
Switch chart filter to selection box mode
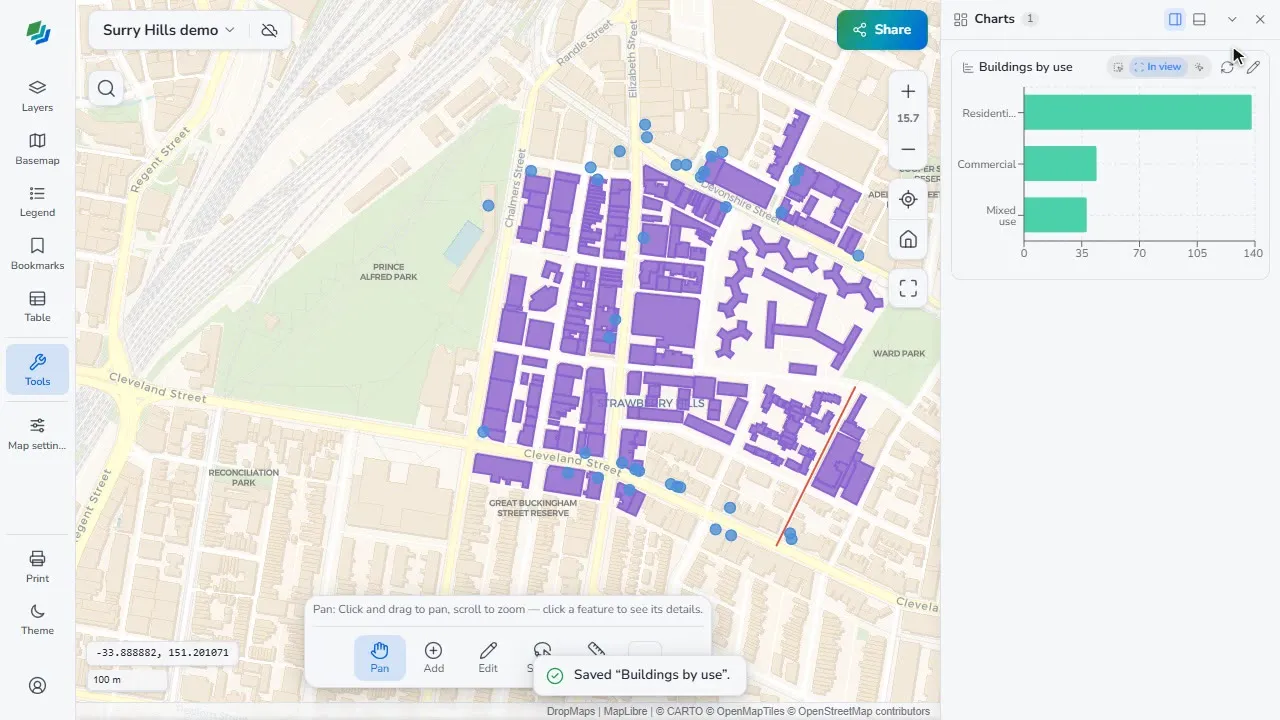[x=1118, y=67]
